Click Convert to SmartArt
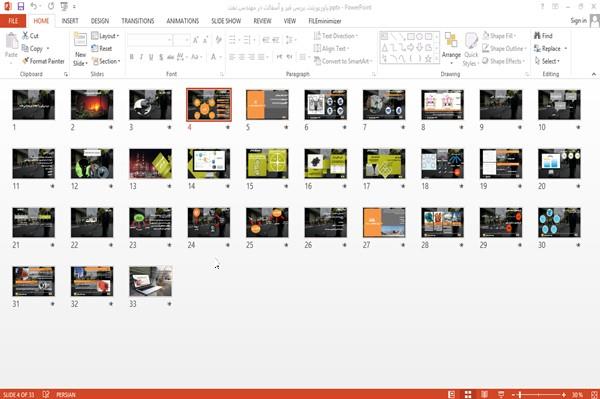This screenshot has height=399, width=600. [343, 61]
